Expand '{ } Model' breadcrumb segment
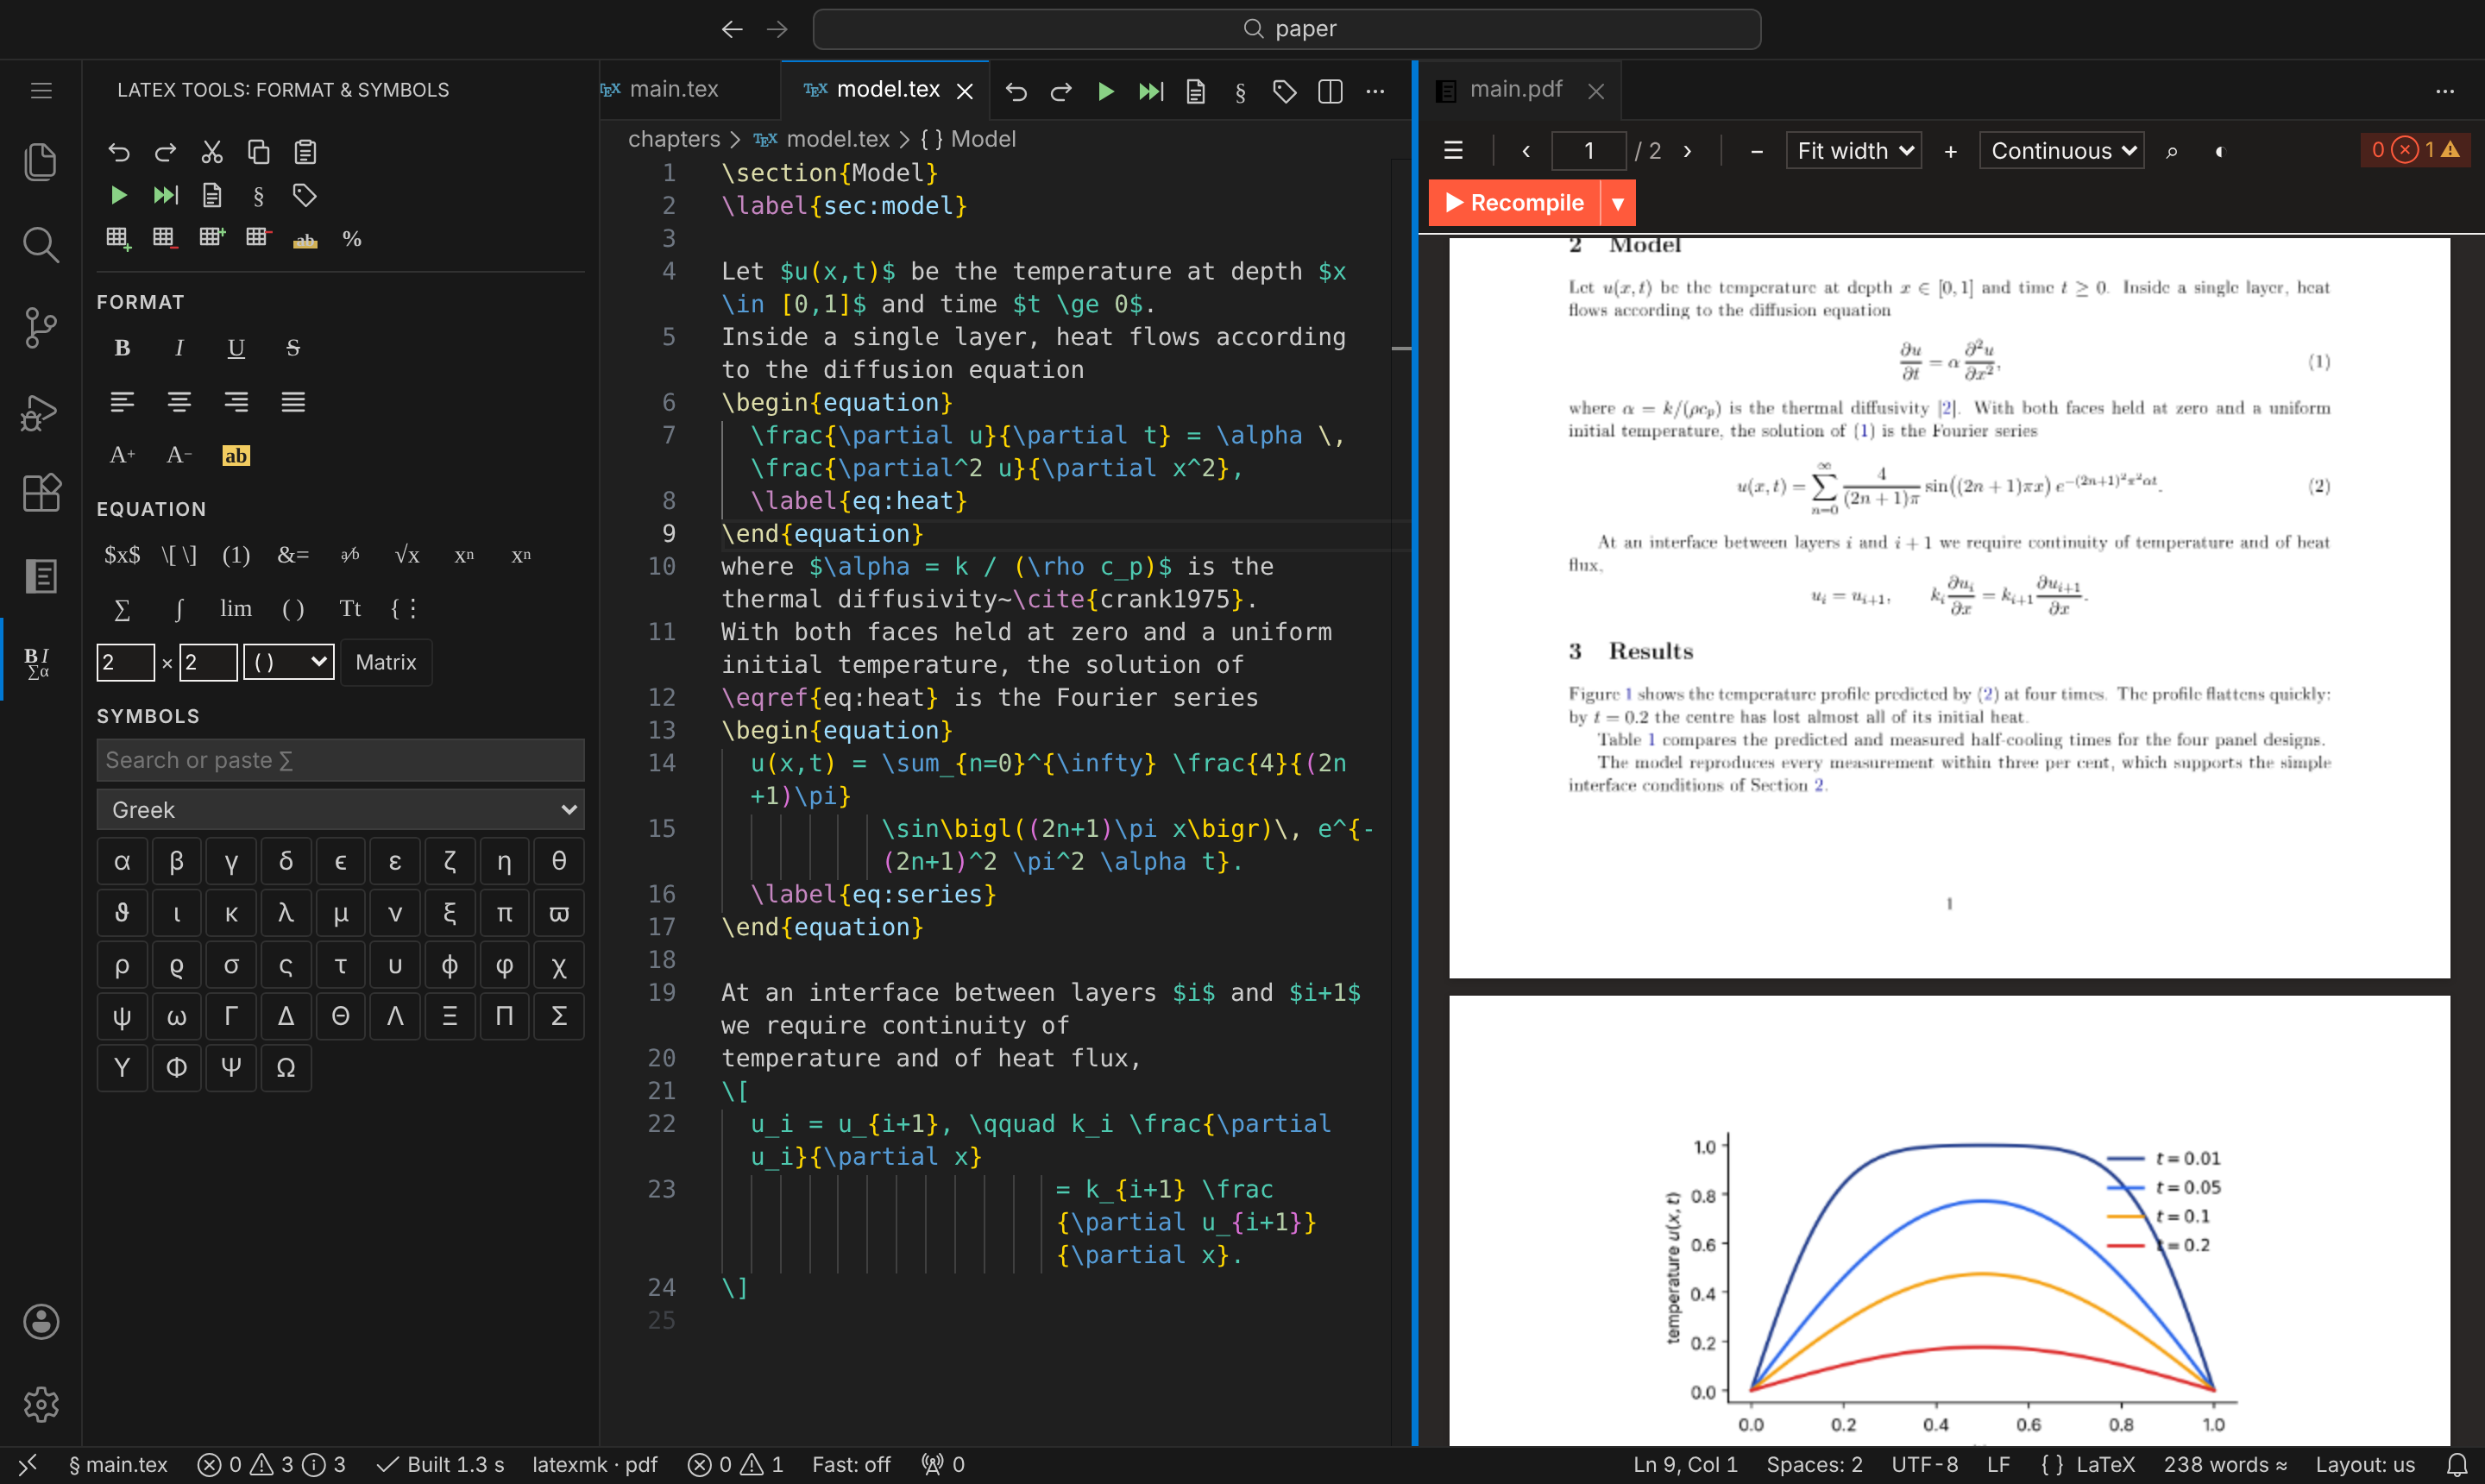The width and height of the screenshot is (2485, 1484). [968, 139]
